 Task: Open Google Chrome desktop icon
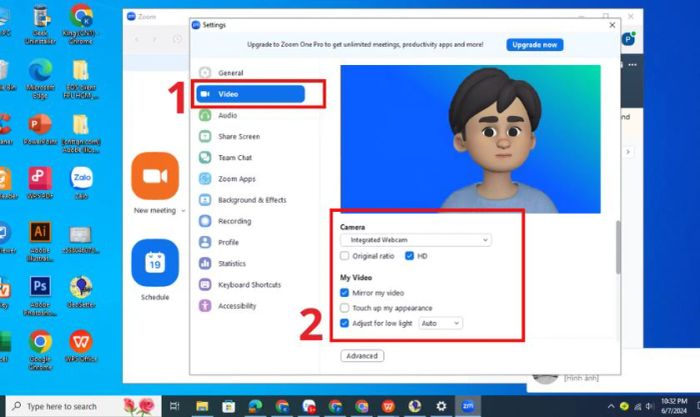pos(40,342)
